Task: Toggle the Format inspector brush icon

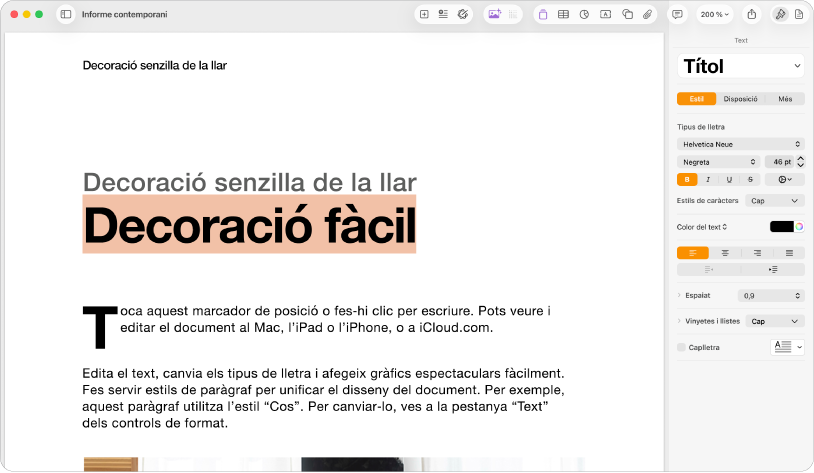Action: pos(780,15)
